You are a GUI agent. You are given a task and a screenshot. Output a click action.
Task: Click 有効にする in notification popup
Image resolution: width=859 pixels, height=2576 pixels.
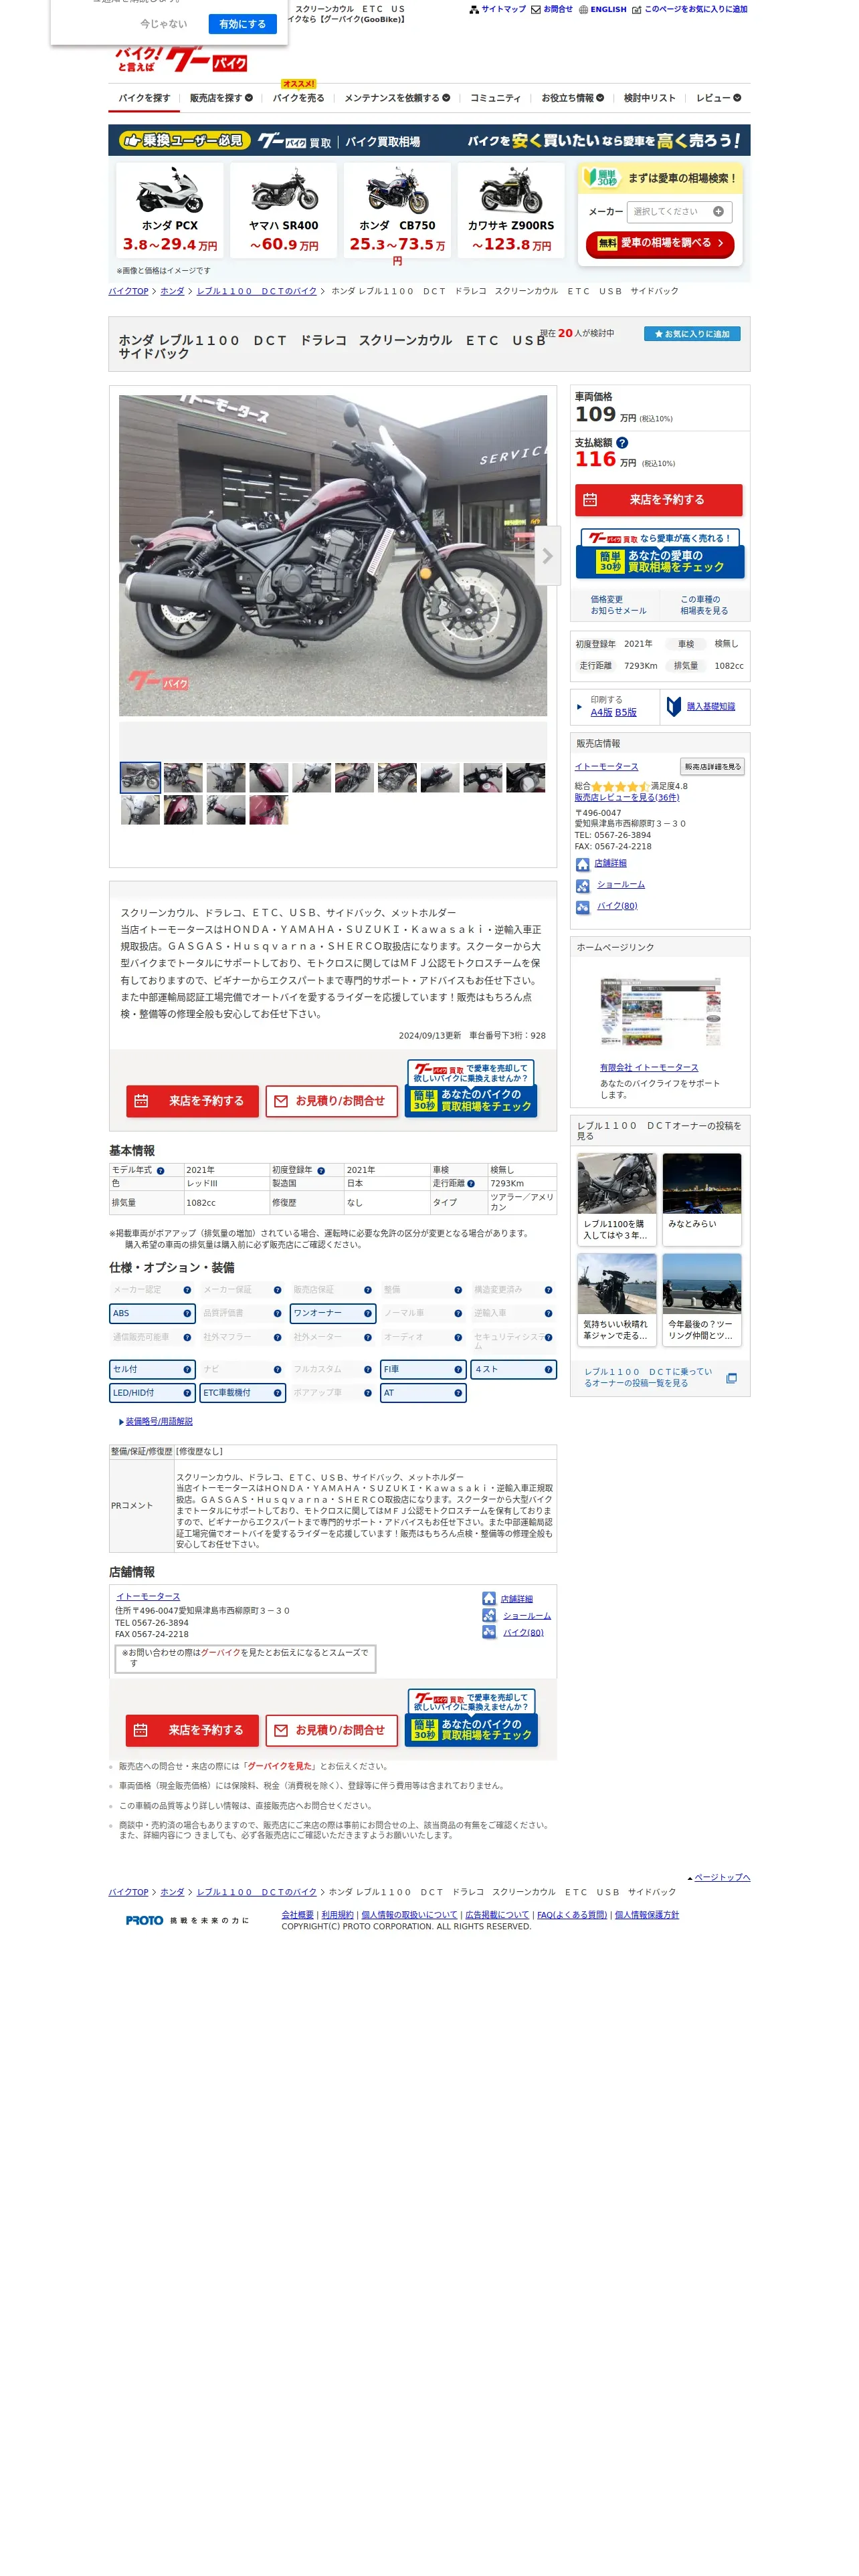(243, 24)
